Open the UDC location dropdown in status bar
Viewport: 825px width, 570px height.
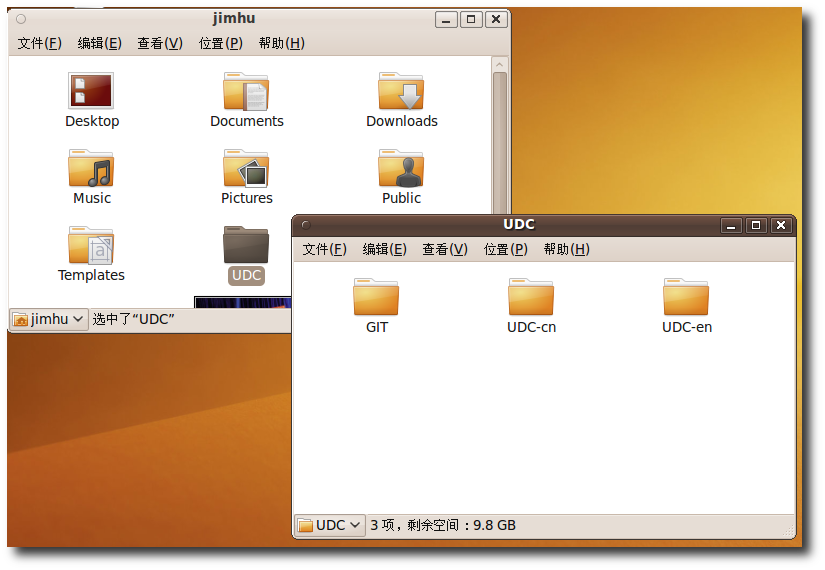(330, 525)
